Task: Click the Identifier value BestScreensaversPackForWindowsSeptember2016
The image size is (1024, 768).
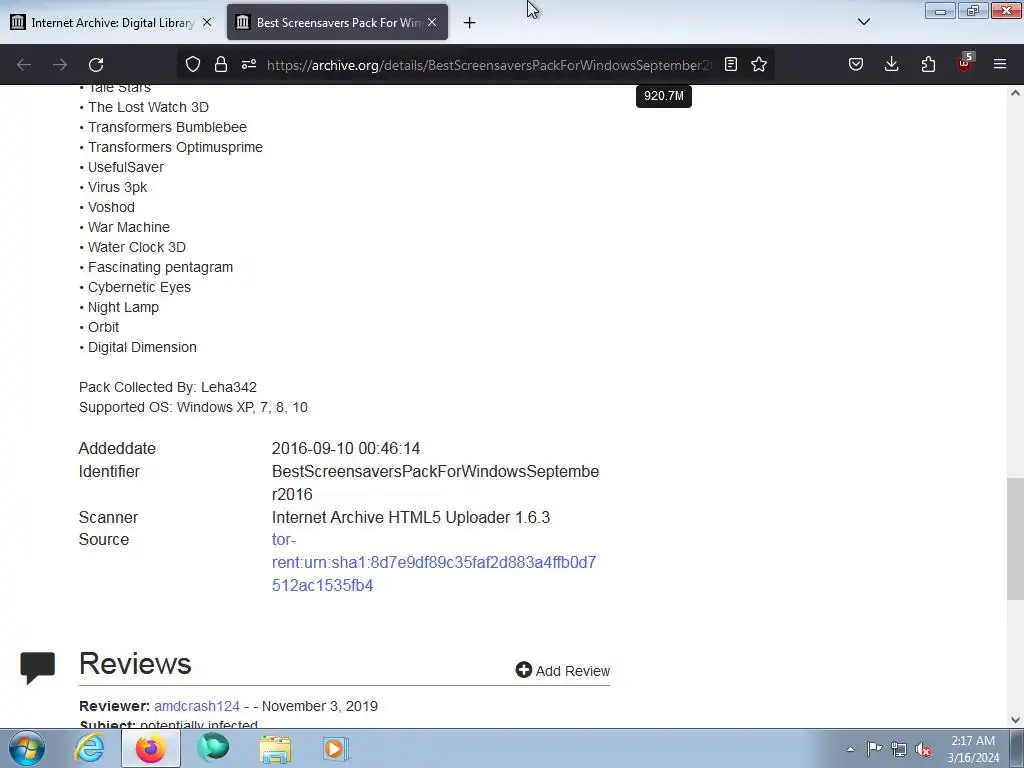Action: (x=435, y=483)
